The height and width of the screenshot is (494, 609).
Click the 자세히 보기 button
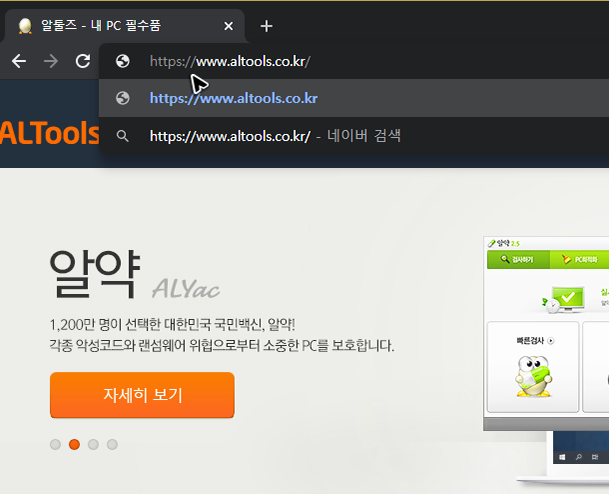coord(142,395)
